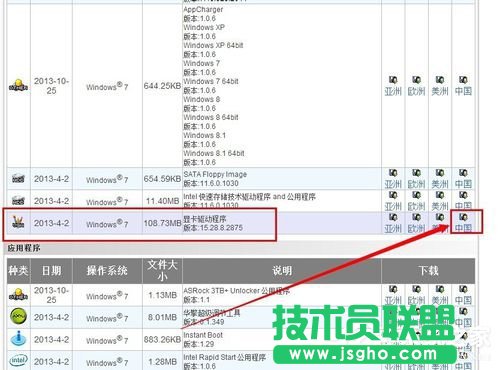Viewport: 500px width, 370px height.
Task: Click the 亚洲 download icon for SATA Floppy Image
Action: point(393,173)
